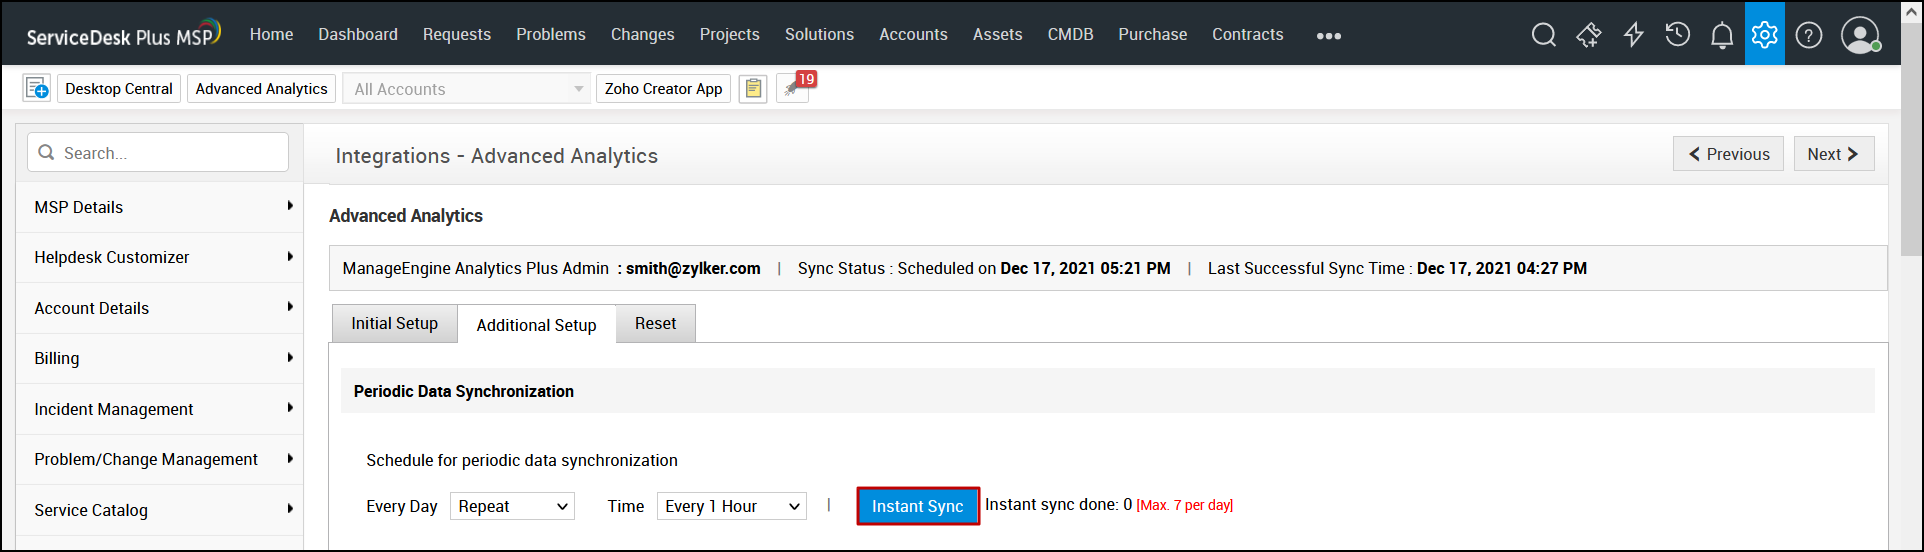The image size is (1924, 552).
Task: Click the Instant Sync button
Action: pos(917,506)
